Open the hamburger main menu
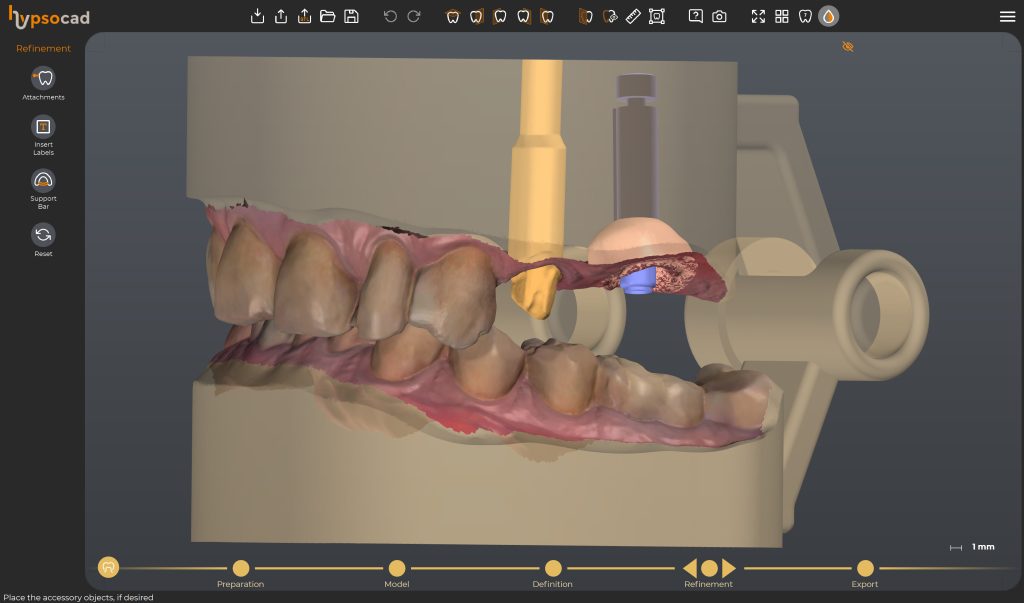 1007,16
